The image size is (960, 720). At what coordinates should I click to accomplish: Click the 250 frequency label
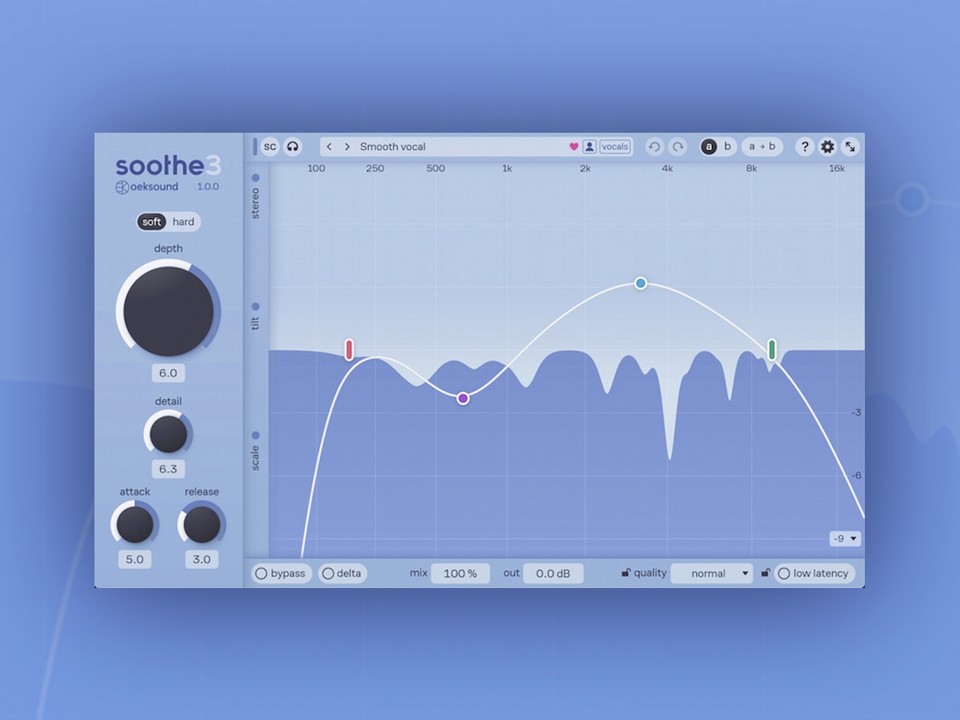(375, 168)
